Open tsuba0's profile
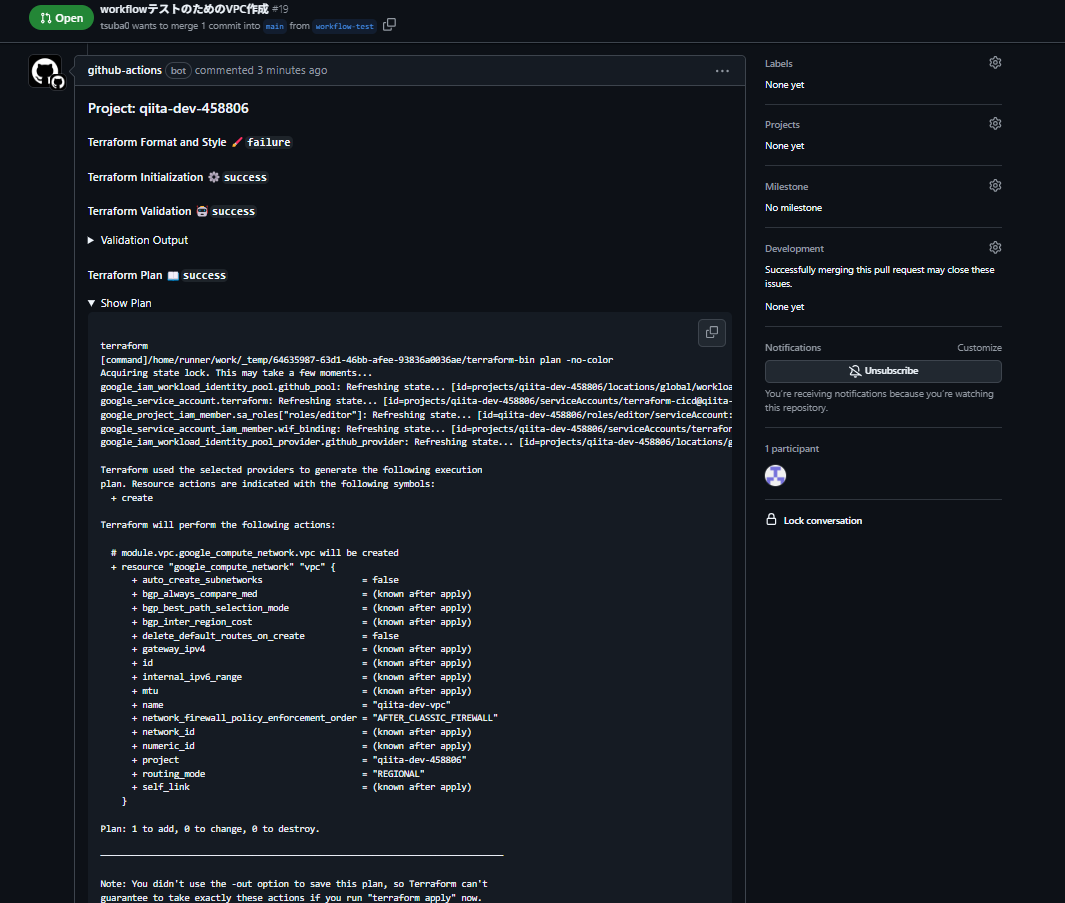Viewport: 1065px width, 903px height. click(113, 26)
